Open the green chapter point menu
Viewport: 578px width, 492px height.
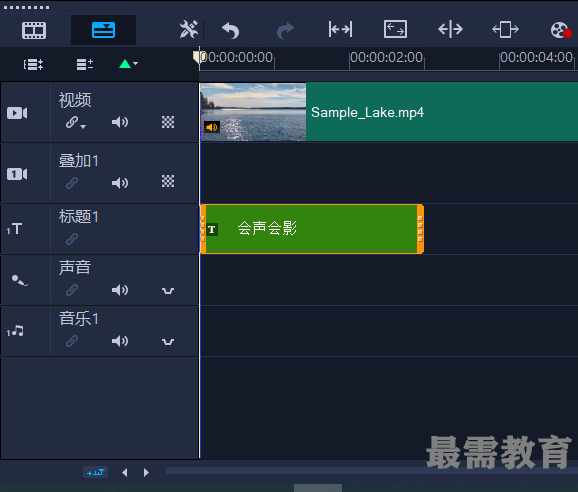point(128,64)
